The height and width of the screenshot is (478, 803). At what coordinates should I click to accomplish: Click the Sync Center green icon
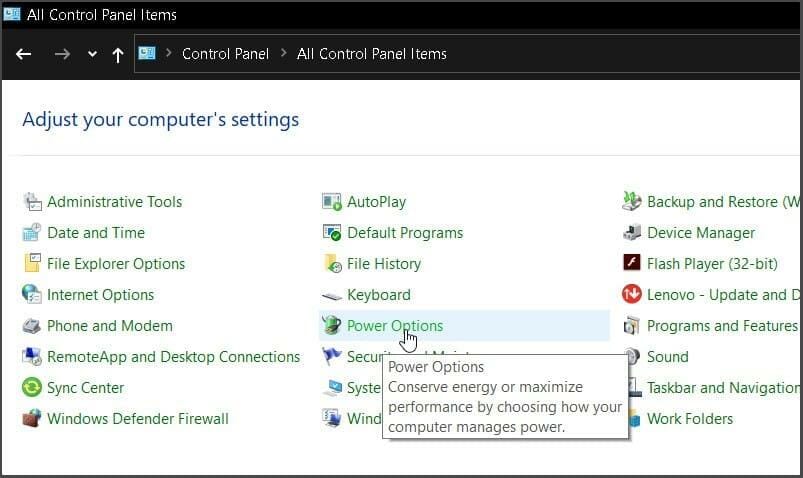click(32, 387)
